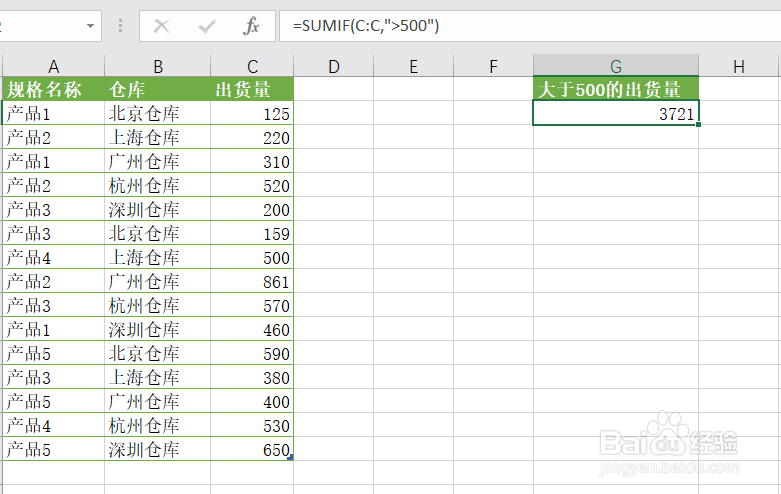Screen dimensions: 781x494
Task: Click the Insert Function fx icon
Action: coord(252,26)
